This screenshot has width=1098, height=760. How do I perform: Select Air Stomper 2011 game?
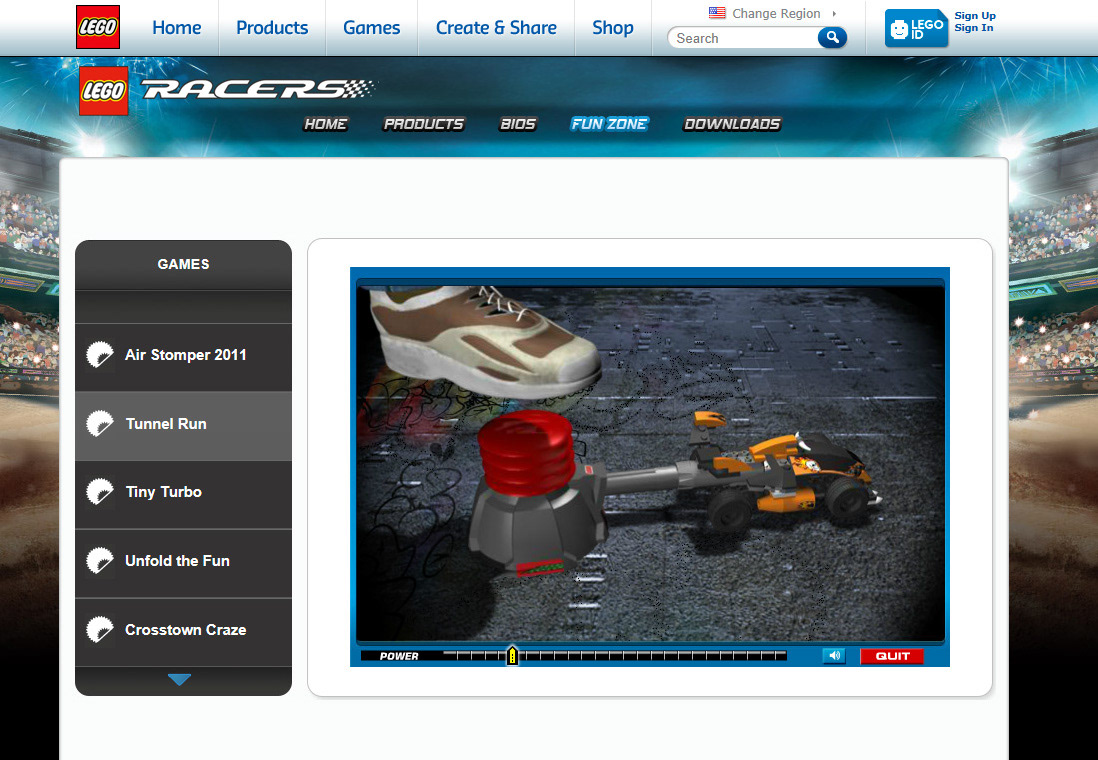click(183, 355)
